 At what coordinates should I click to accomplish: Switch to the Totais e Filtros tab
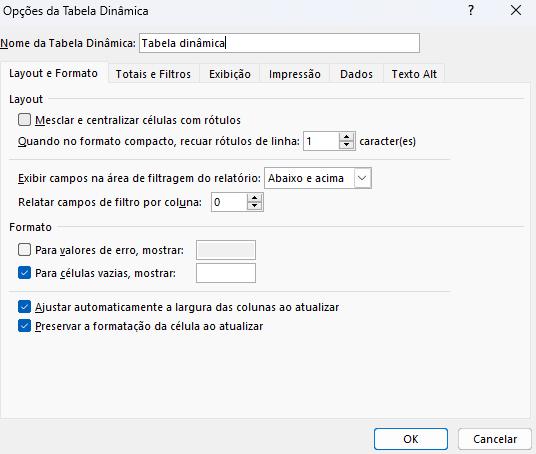point(153,74)
